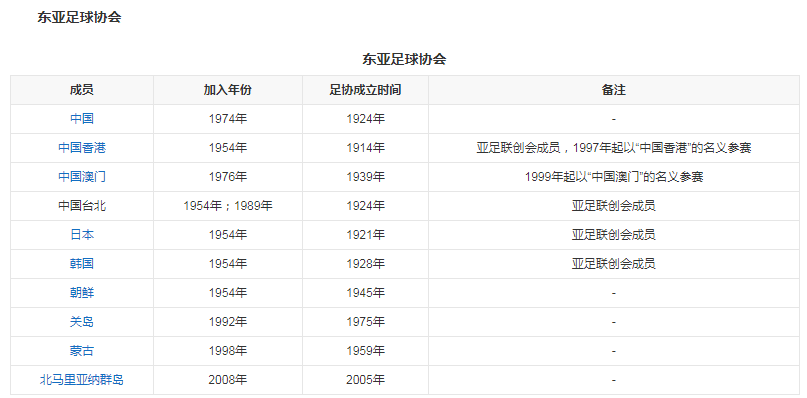This screenshot has width=807, height=398.
Task: Open the 蒙古 link
Action: 82,351
